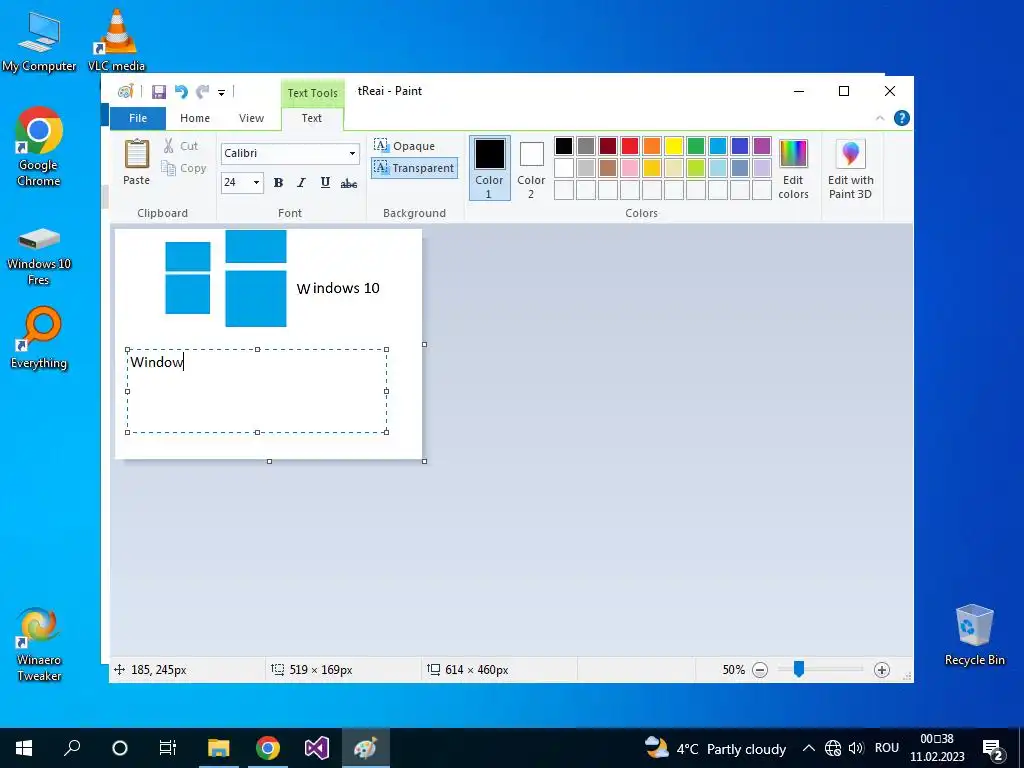Open the File menu
1024x768 pixels.
[x=138, y=118]
